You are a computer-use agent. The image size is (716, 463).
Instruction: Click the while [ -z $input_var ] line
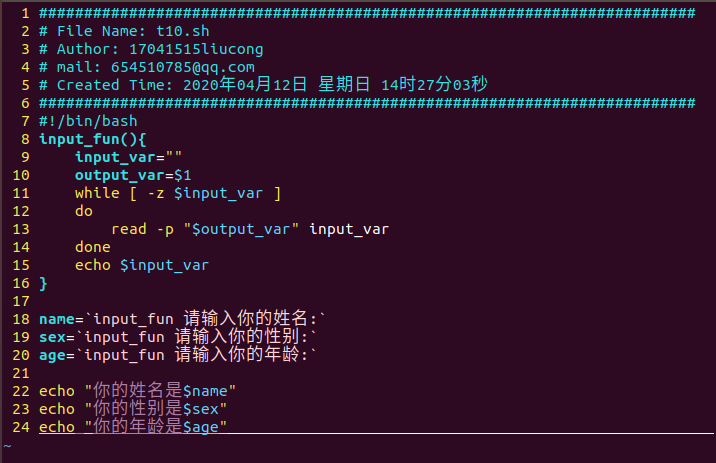coord(178,193)
